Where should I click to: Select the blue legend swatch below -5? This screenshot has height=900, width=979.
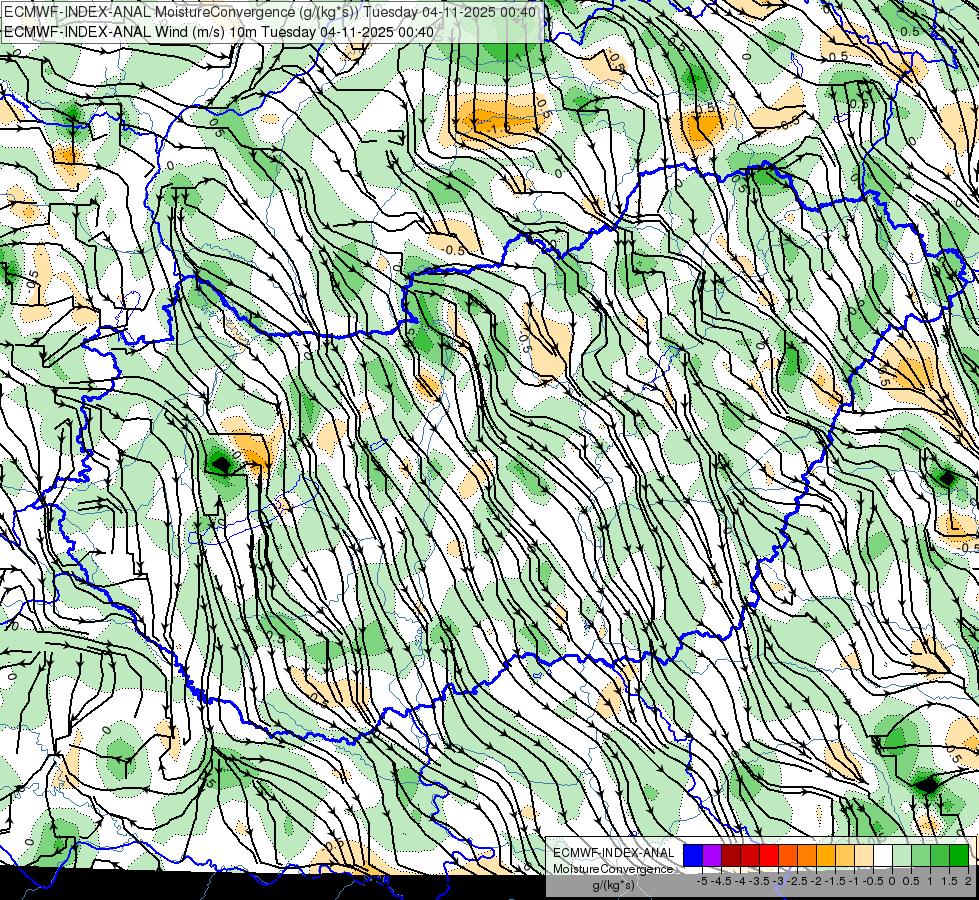(693, 855)
